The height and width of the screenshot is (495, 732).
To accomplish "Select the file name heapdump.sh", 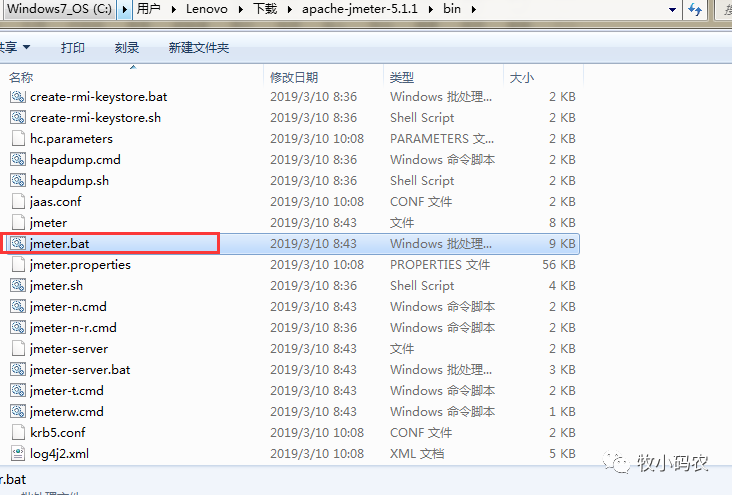I will pyautogui.click(x=70, y=181).
